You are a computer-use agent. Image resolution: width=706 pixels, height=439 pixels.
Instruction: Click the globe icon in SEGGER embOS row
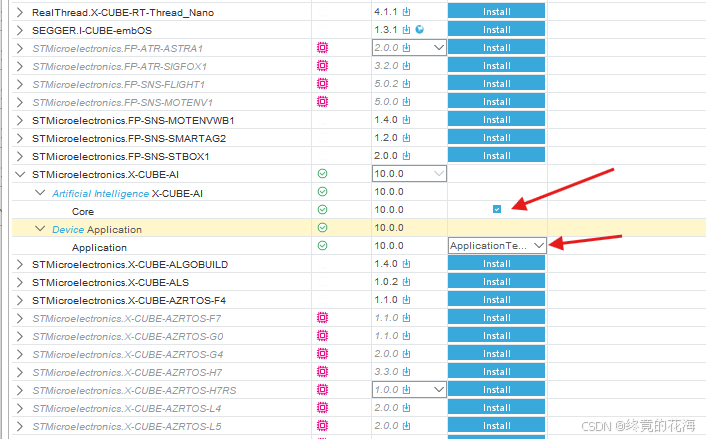420,29
